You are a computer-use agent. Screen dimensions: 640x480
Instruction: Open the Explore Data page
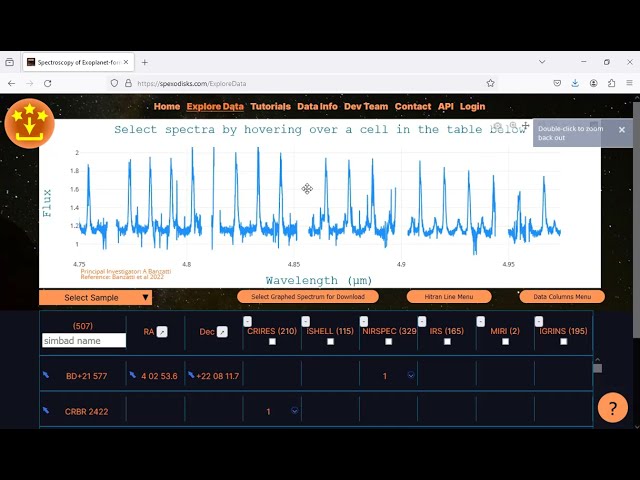coord(215,107)
